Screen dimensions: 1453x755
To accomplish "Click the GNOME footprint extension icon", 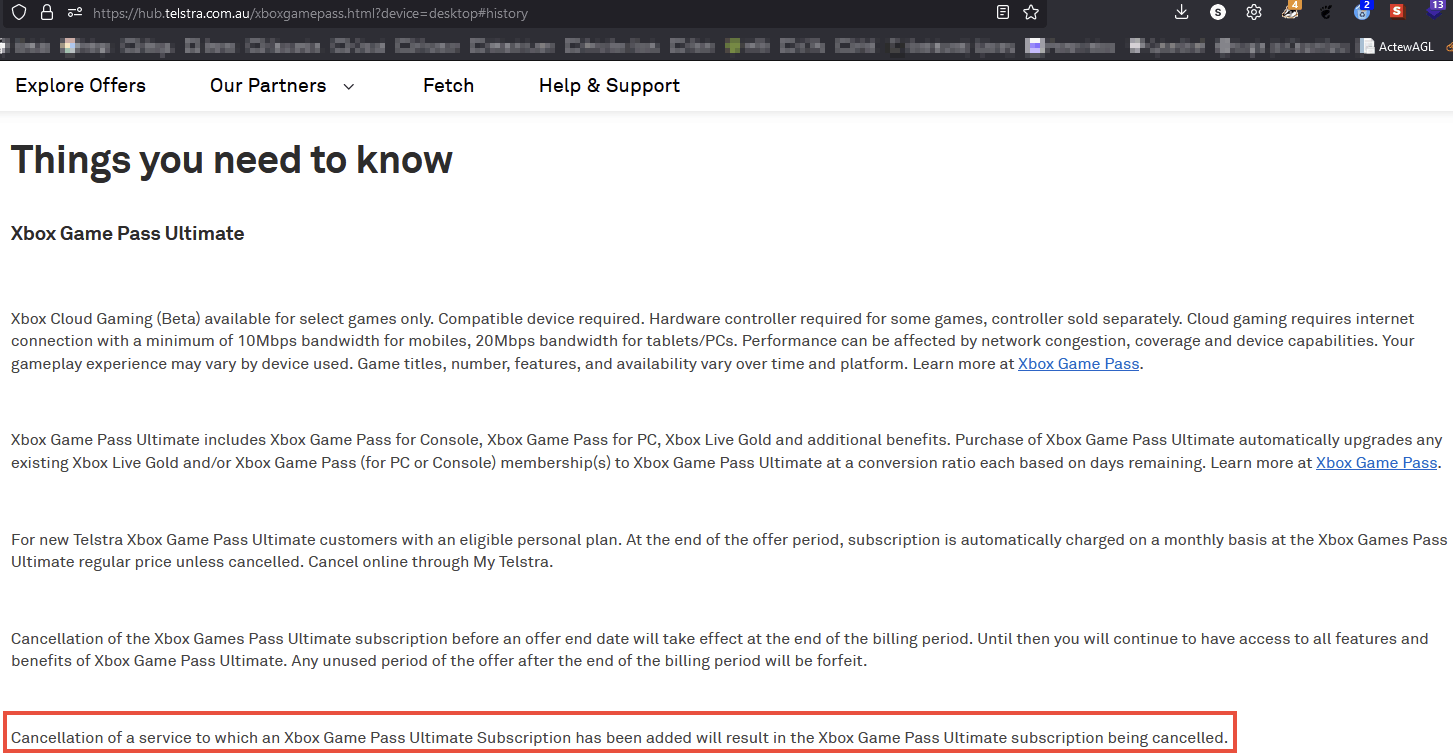I will [x=1326, y=12].
